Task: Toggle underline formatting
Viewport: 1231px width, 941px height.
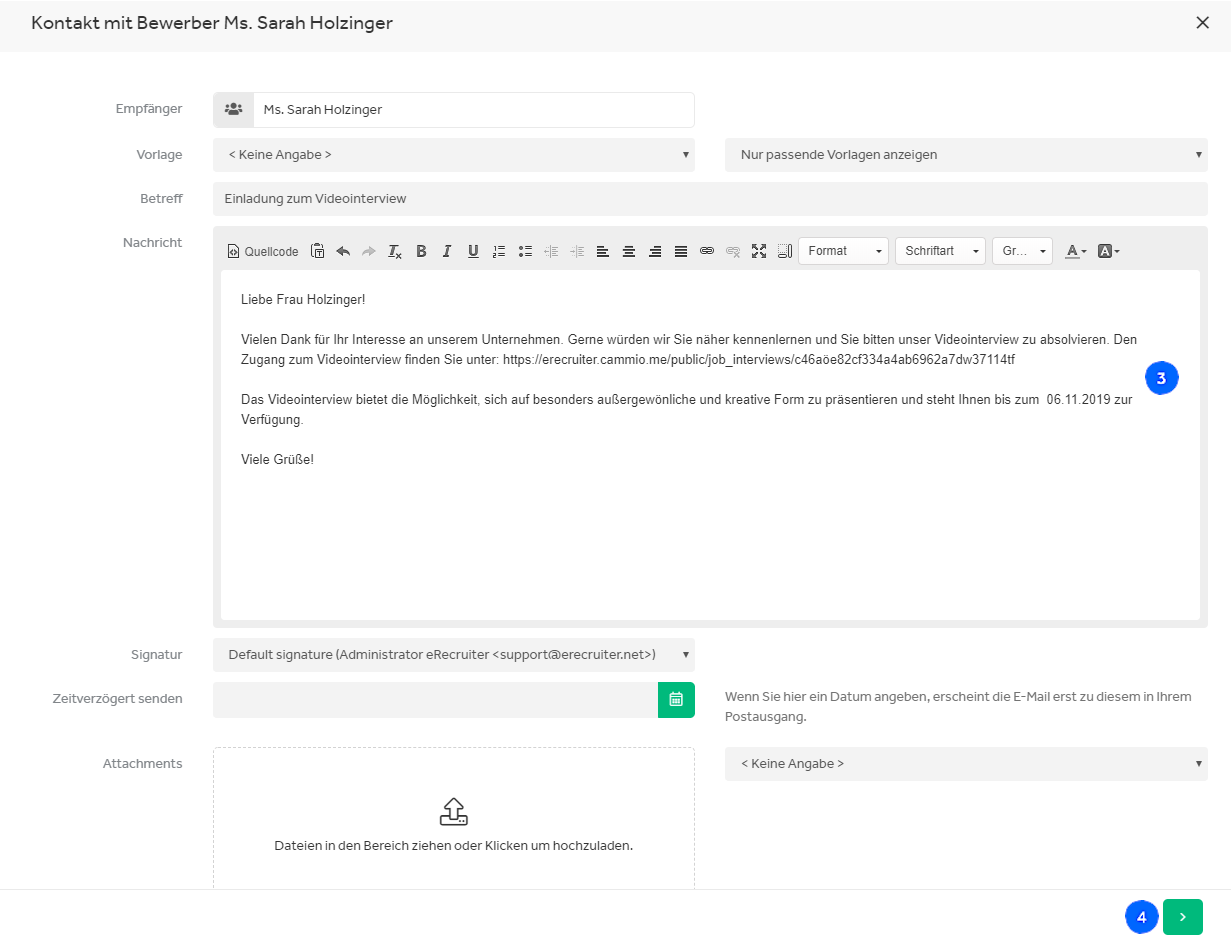Action: pyautogui.click(x=473, y=251)
